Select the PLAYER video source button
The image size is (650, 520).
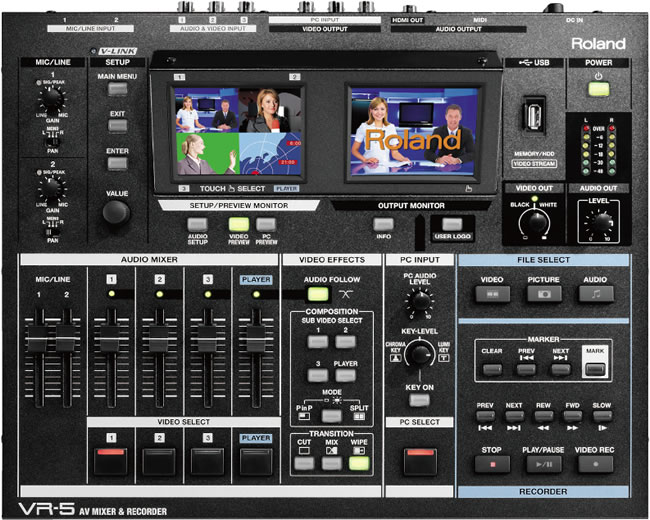tap(256, 461)
